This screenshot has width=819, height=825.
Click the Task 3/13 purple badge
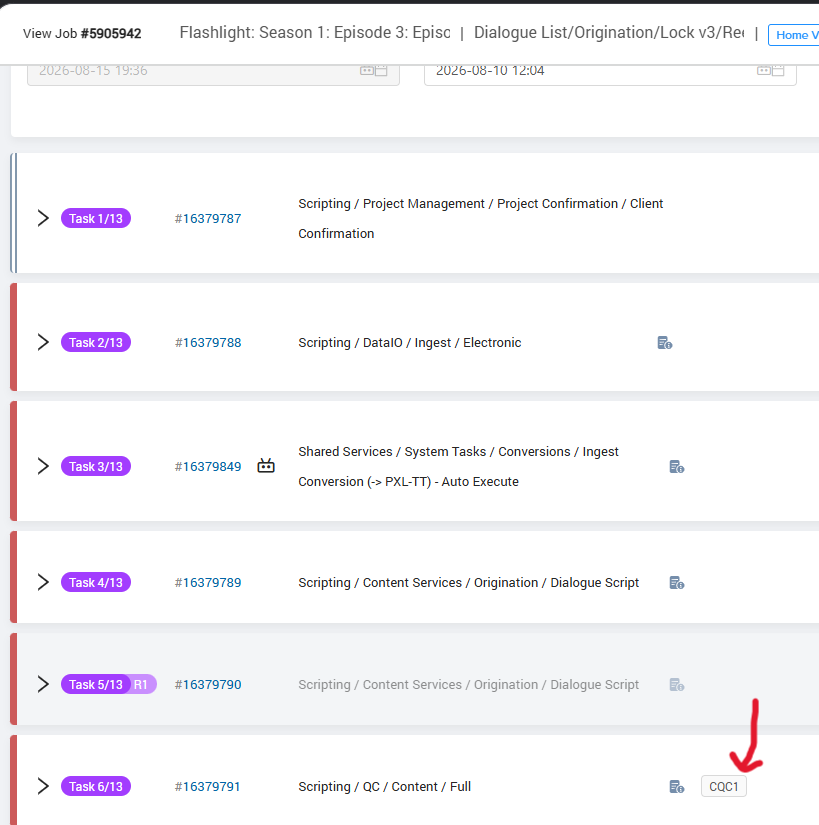(96, 467)
